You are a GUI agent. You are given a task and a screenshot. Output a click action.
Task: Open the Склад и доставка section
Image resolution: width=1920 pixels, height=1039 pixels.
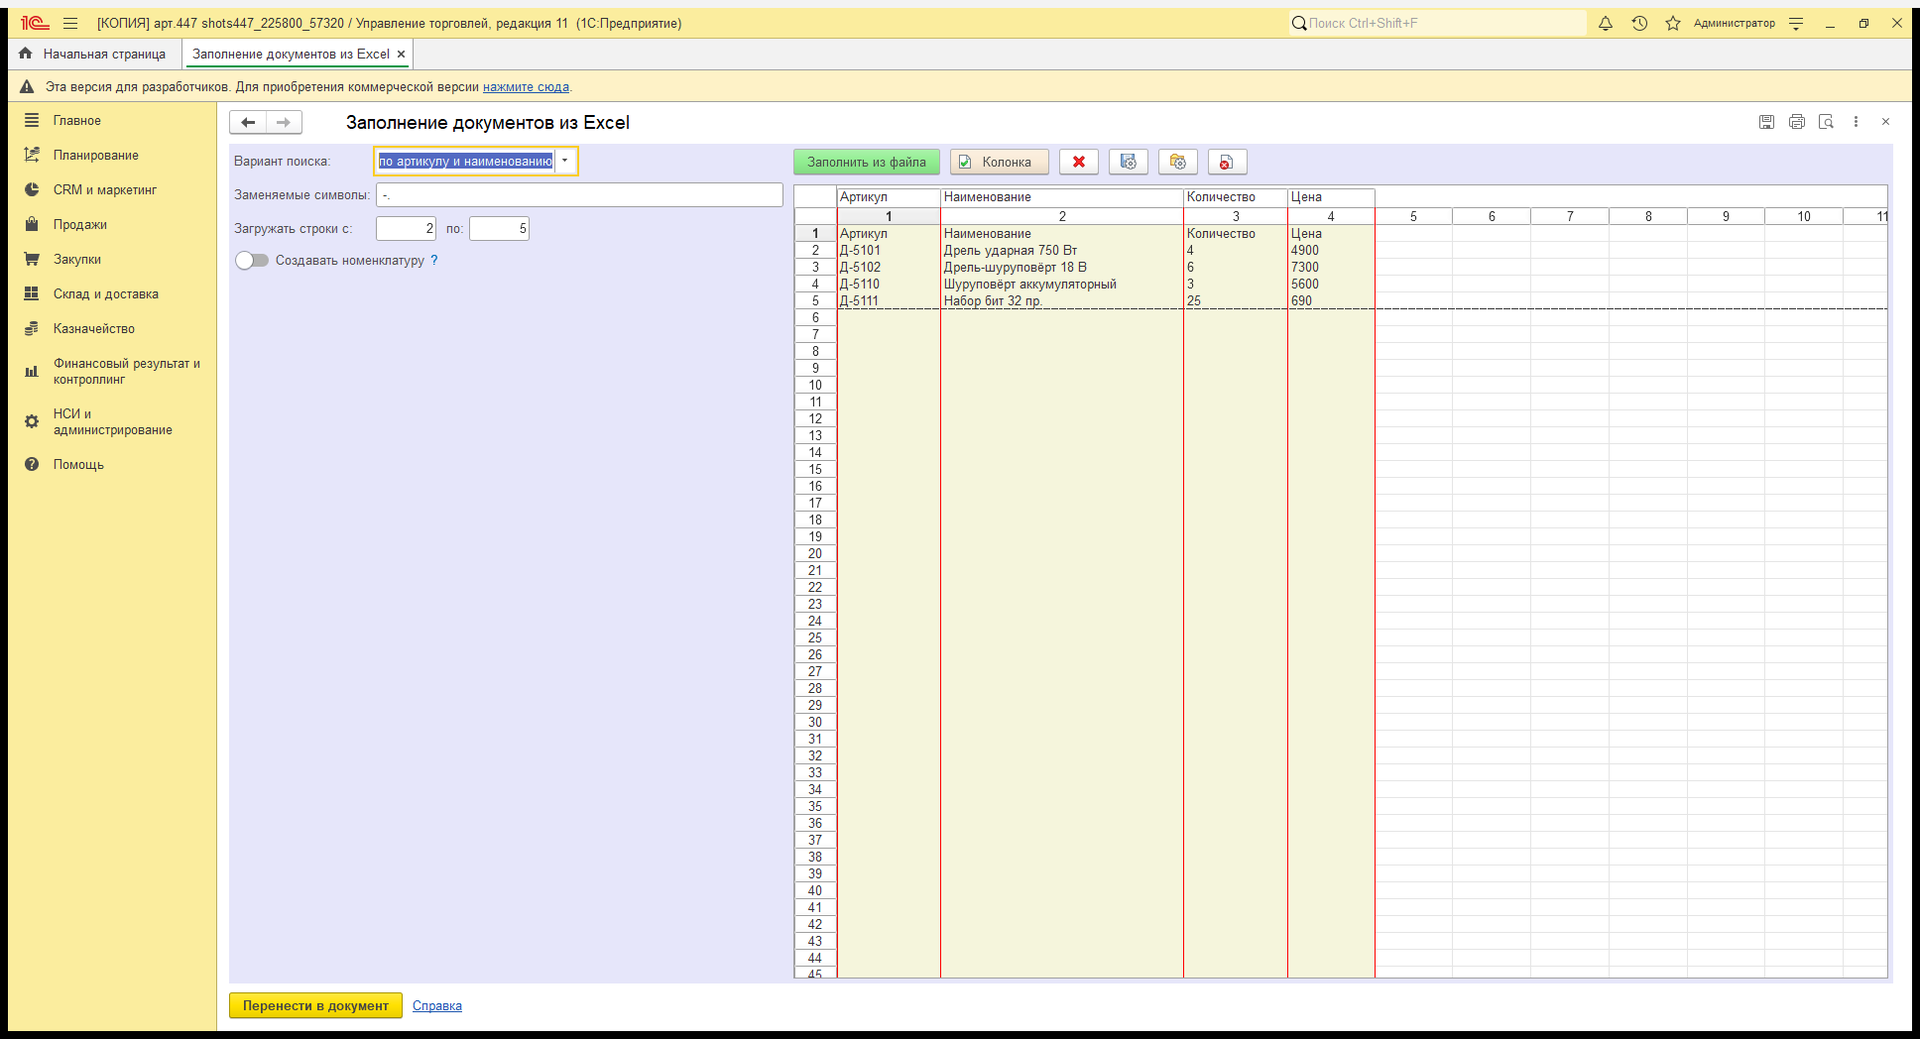(x=105, y=294)
